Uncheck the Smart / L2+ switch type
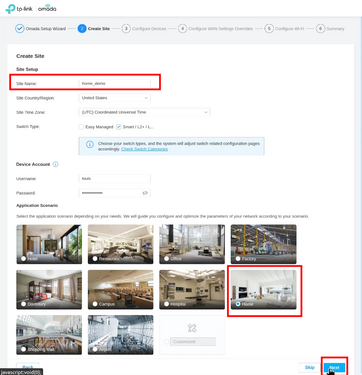Viewport: 362px width, 375px height. (x=118, y=127)
